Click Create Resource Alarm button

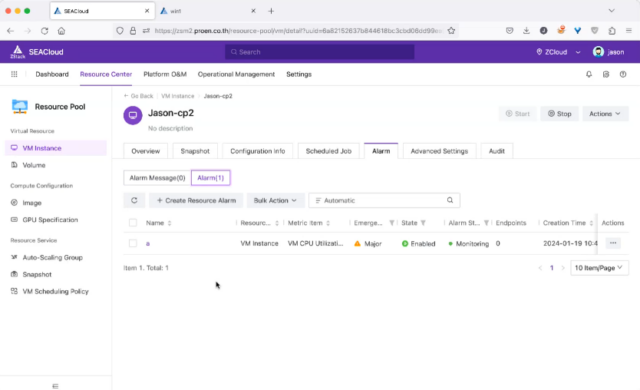tap(196, 200)
